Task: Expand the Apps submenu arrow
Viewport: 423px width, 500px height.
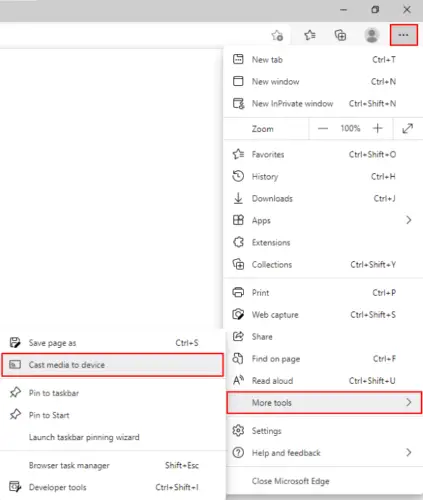Action: click(x=409, y=220)
